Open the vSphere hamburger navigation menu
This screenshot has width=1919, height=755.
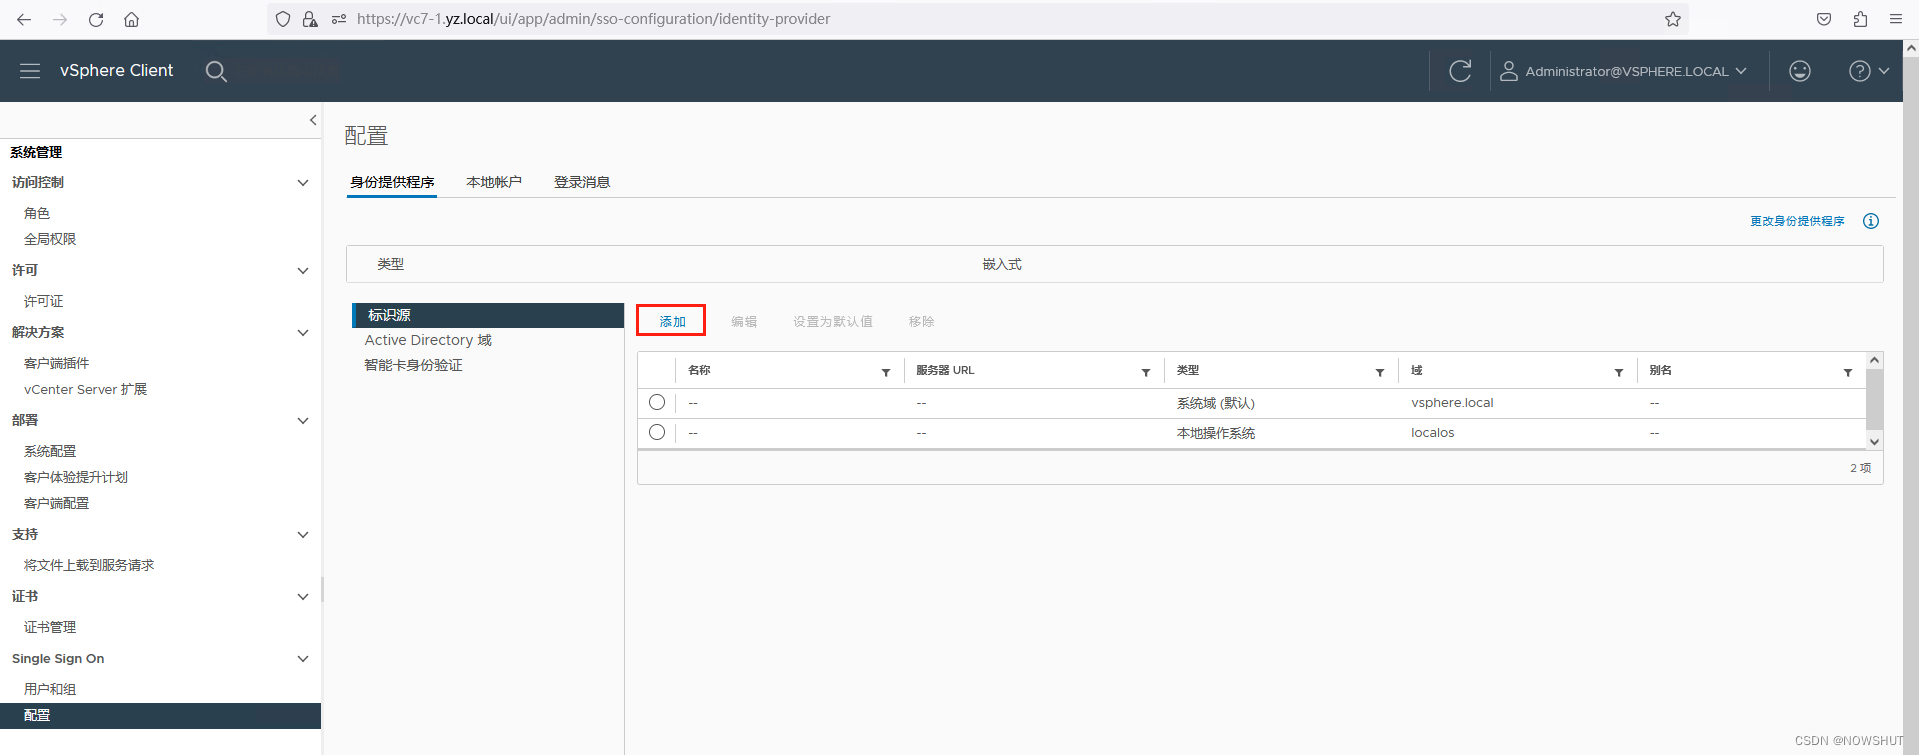pos(30,71)
